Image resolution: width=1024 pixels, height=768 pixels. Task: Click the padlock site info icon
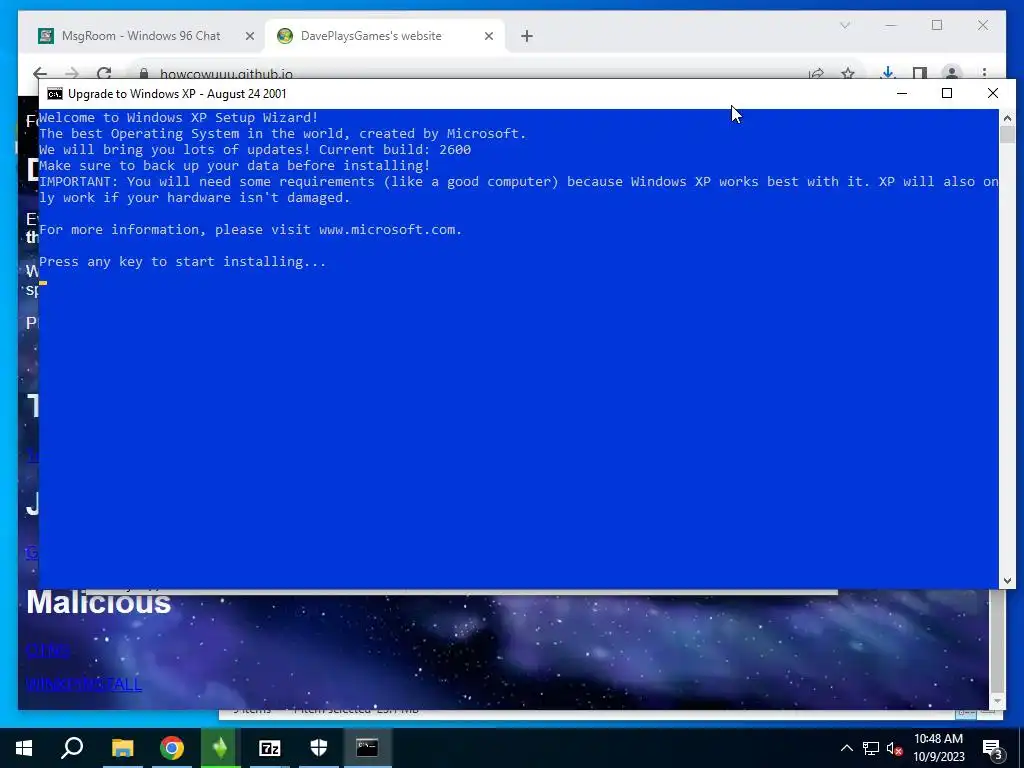tap(144, 74)
